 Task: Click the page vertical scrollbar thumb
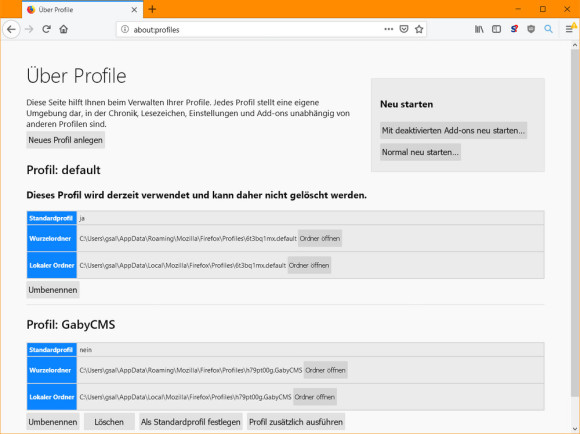click(574, 222)
